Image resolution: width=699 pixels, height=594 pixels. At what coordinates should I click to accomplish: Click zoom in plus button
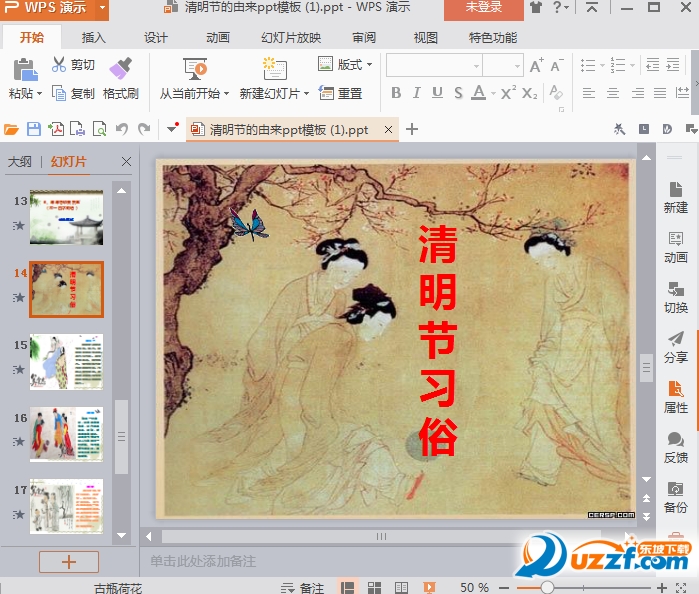click(662, 588)
